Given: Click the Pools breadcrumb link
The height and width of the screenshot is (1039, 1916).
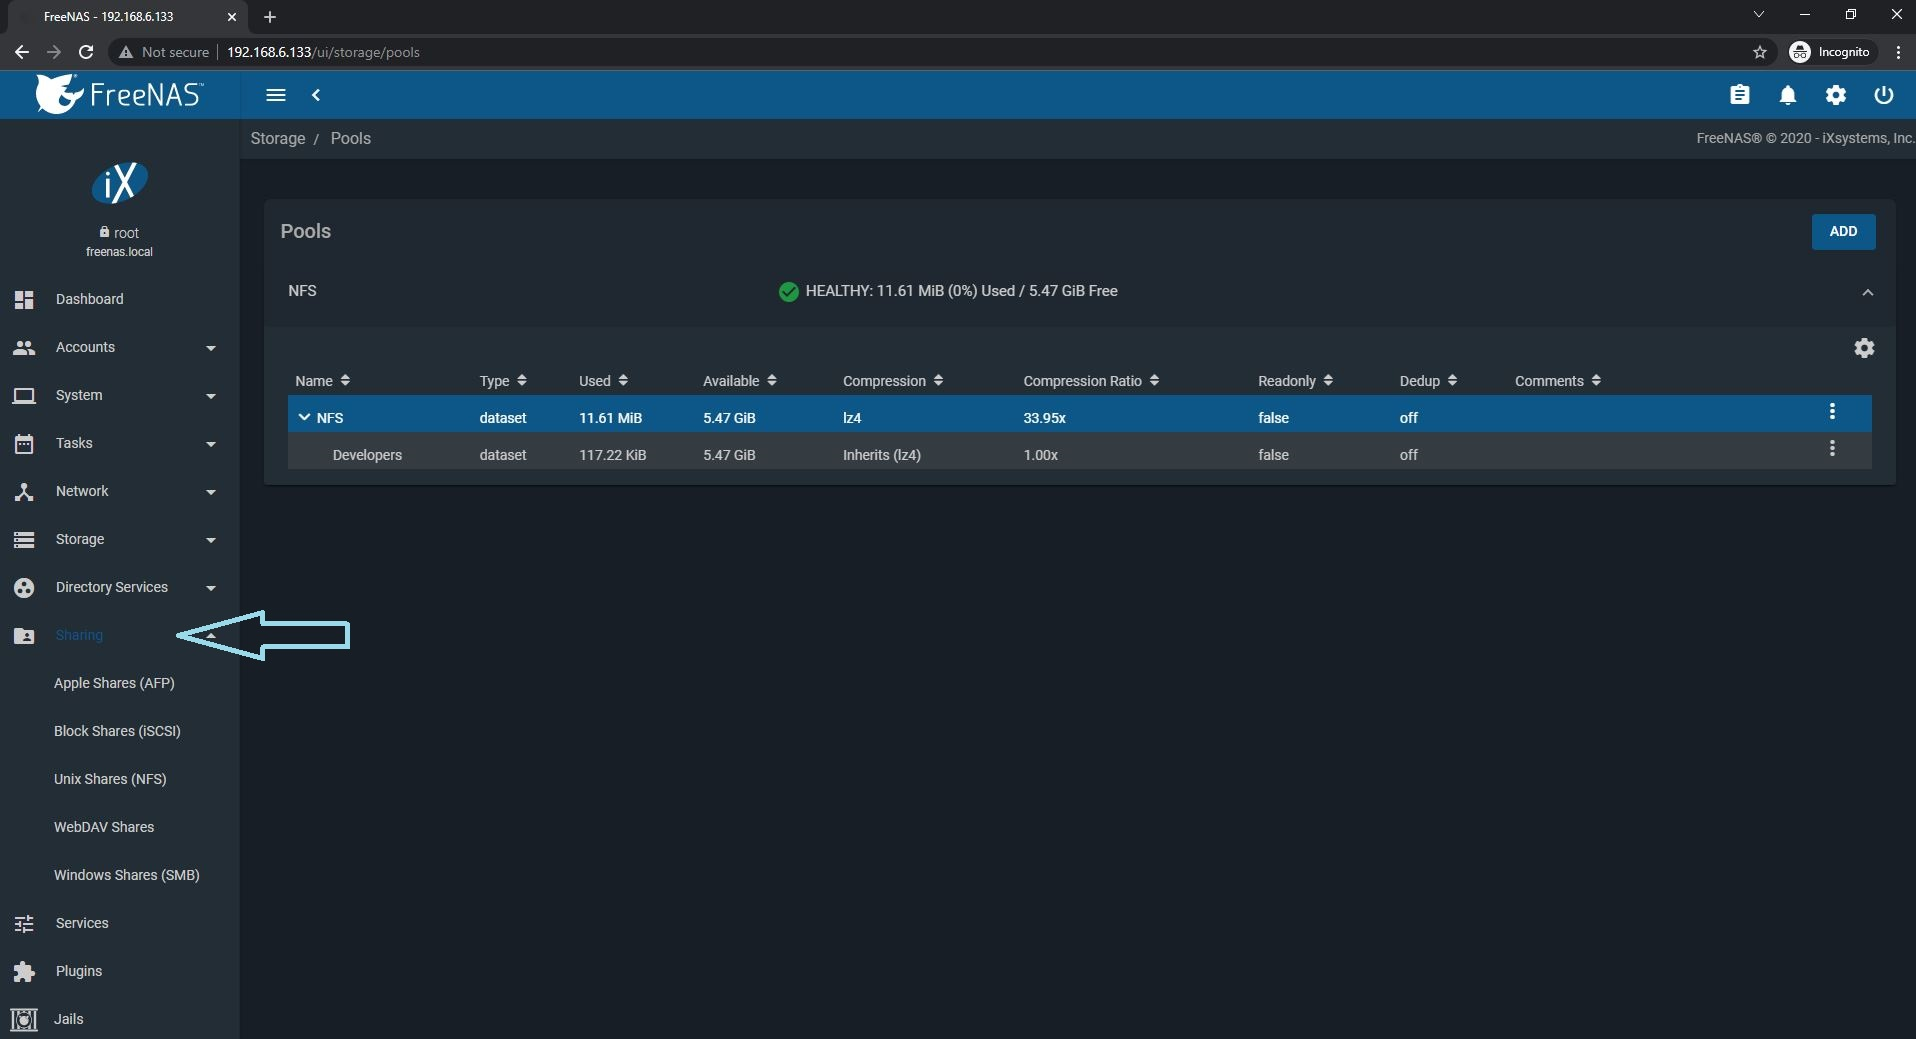Looking at the screenshot, I should tap(351, 138).
